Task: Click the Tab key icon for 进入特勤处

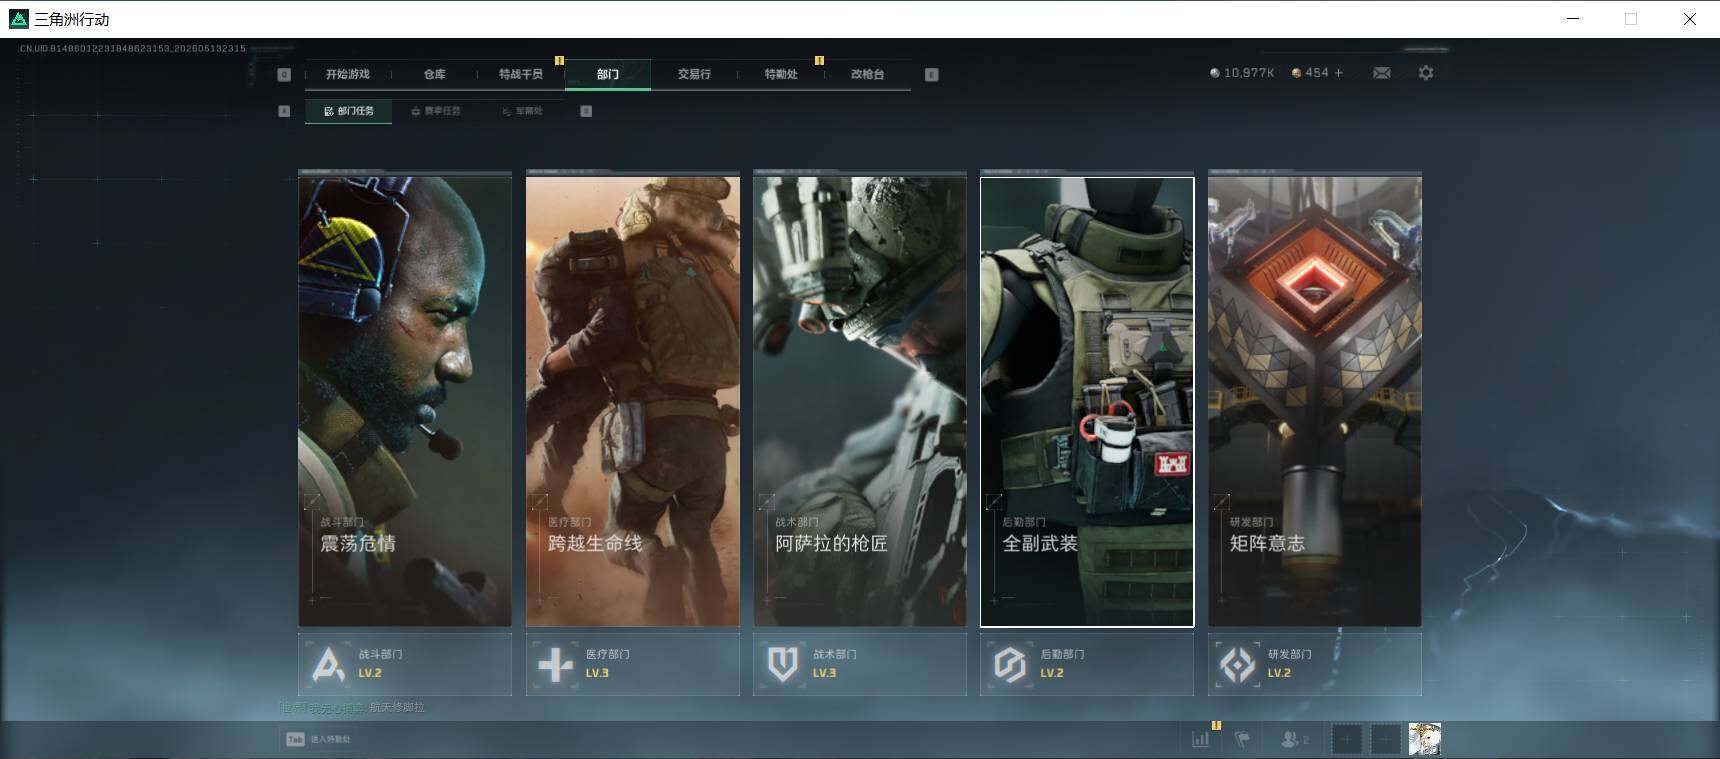Action: coord(295,739)
